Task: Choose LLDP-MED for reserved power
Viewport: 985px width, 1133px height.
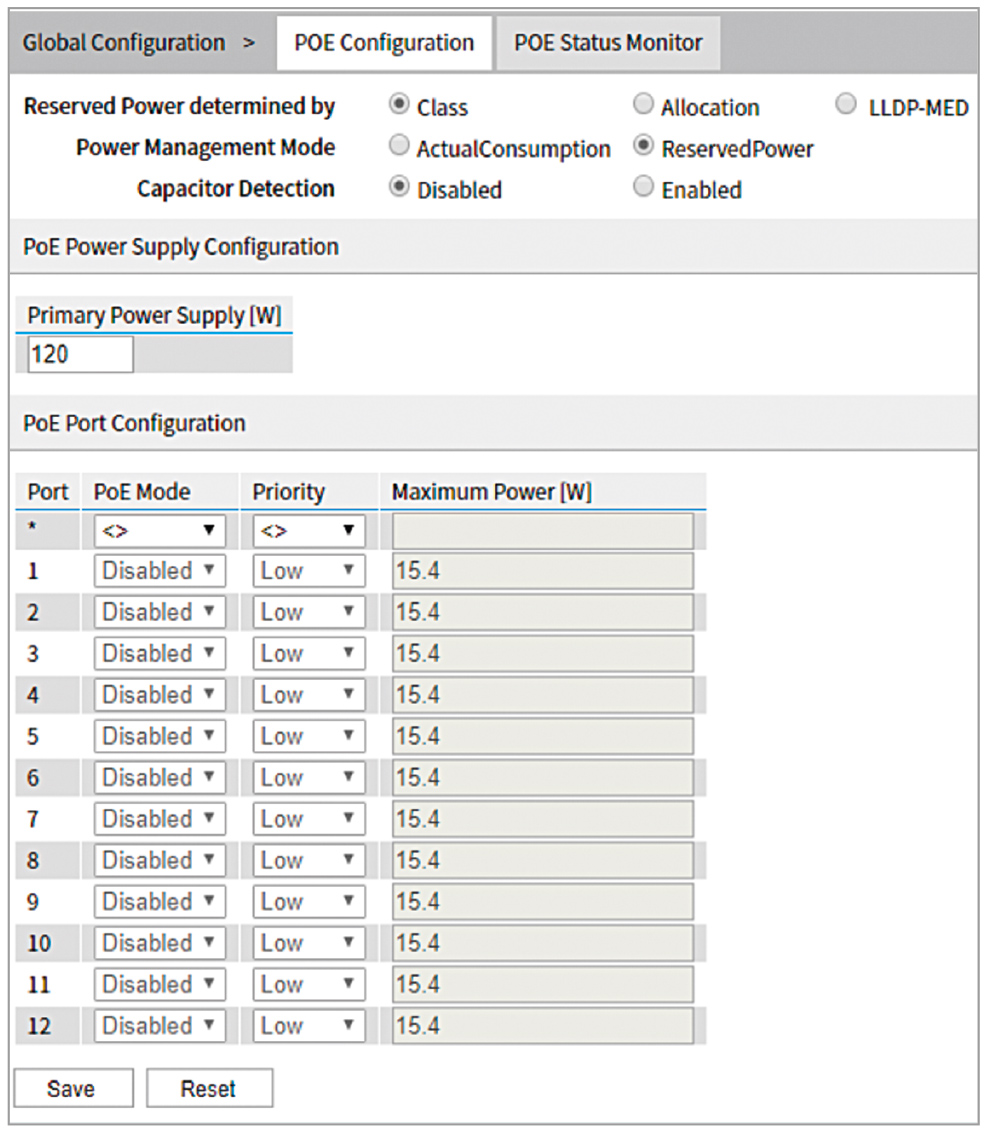Action: coord(847,105)
